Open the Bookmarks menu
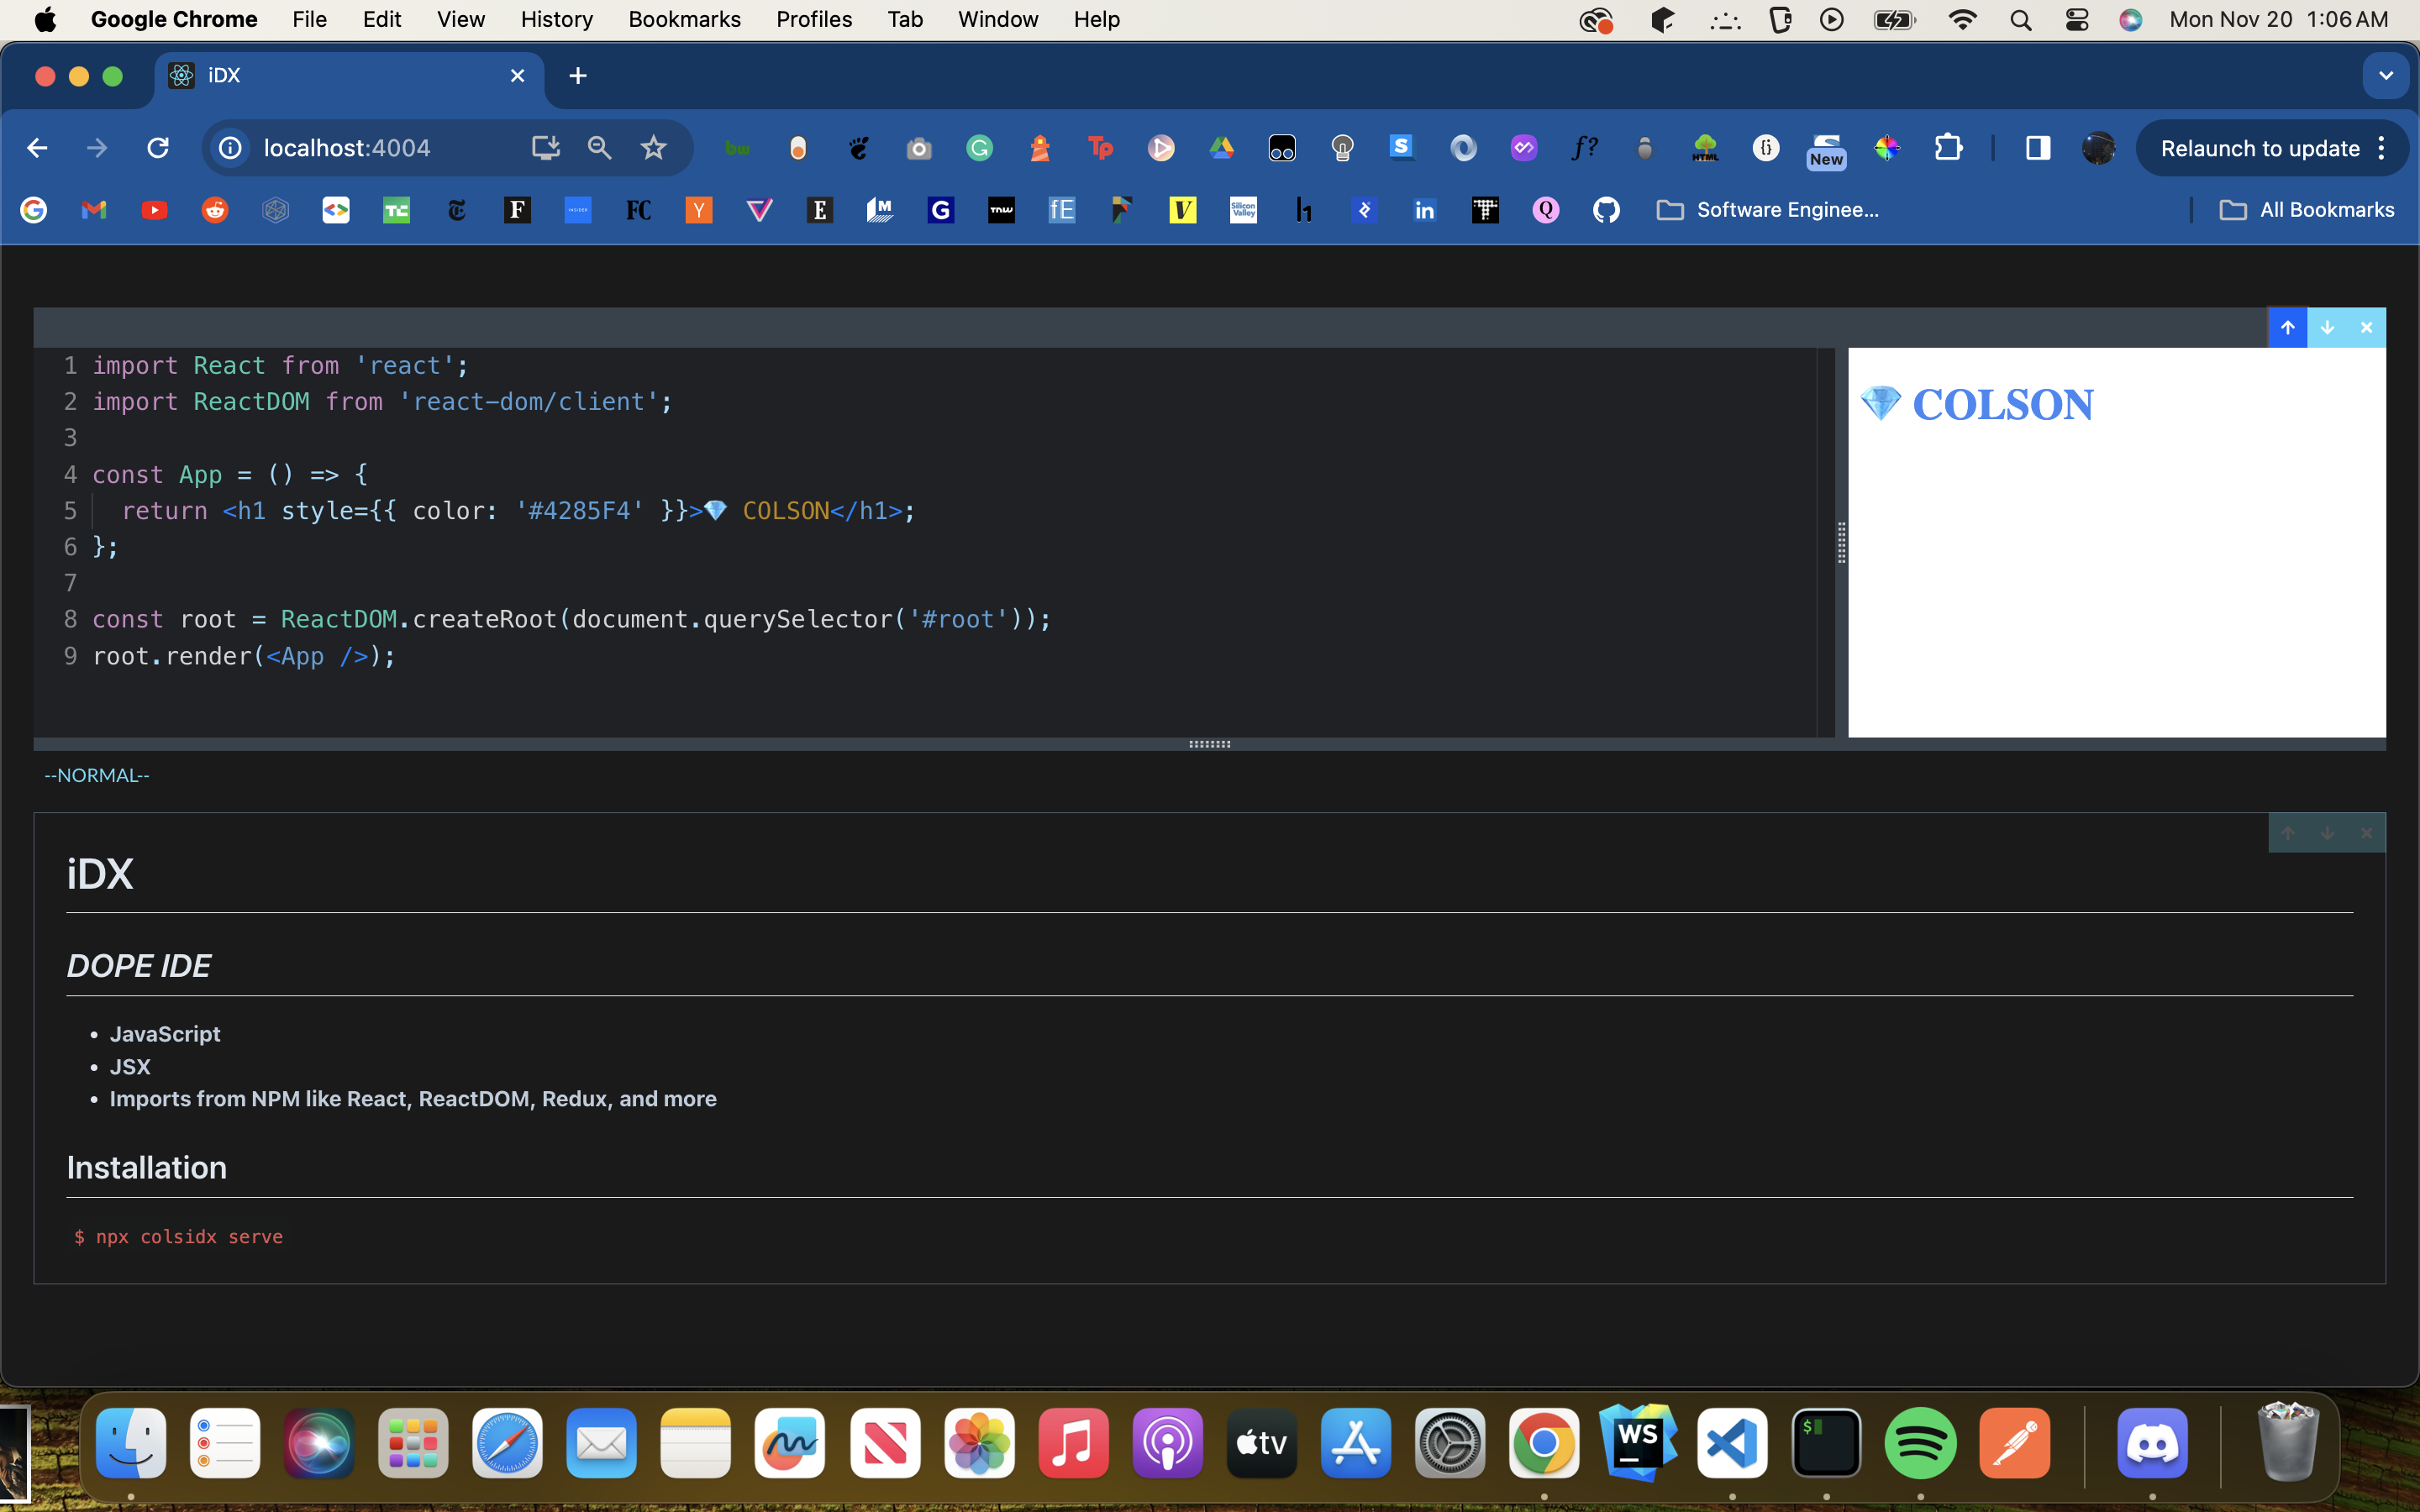Screen dimensions: 2420x1512 [684, 20]
